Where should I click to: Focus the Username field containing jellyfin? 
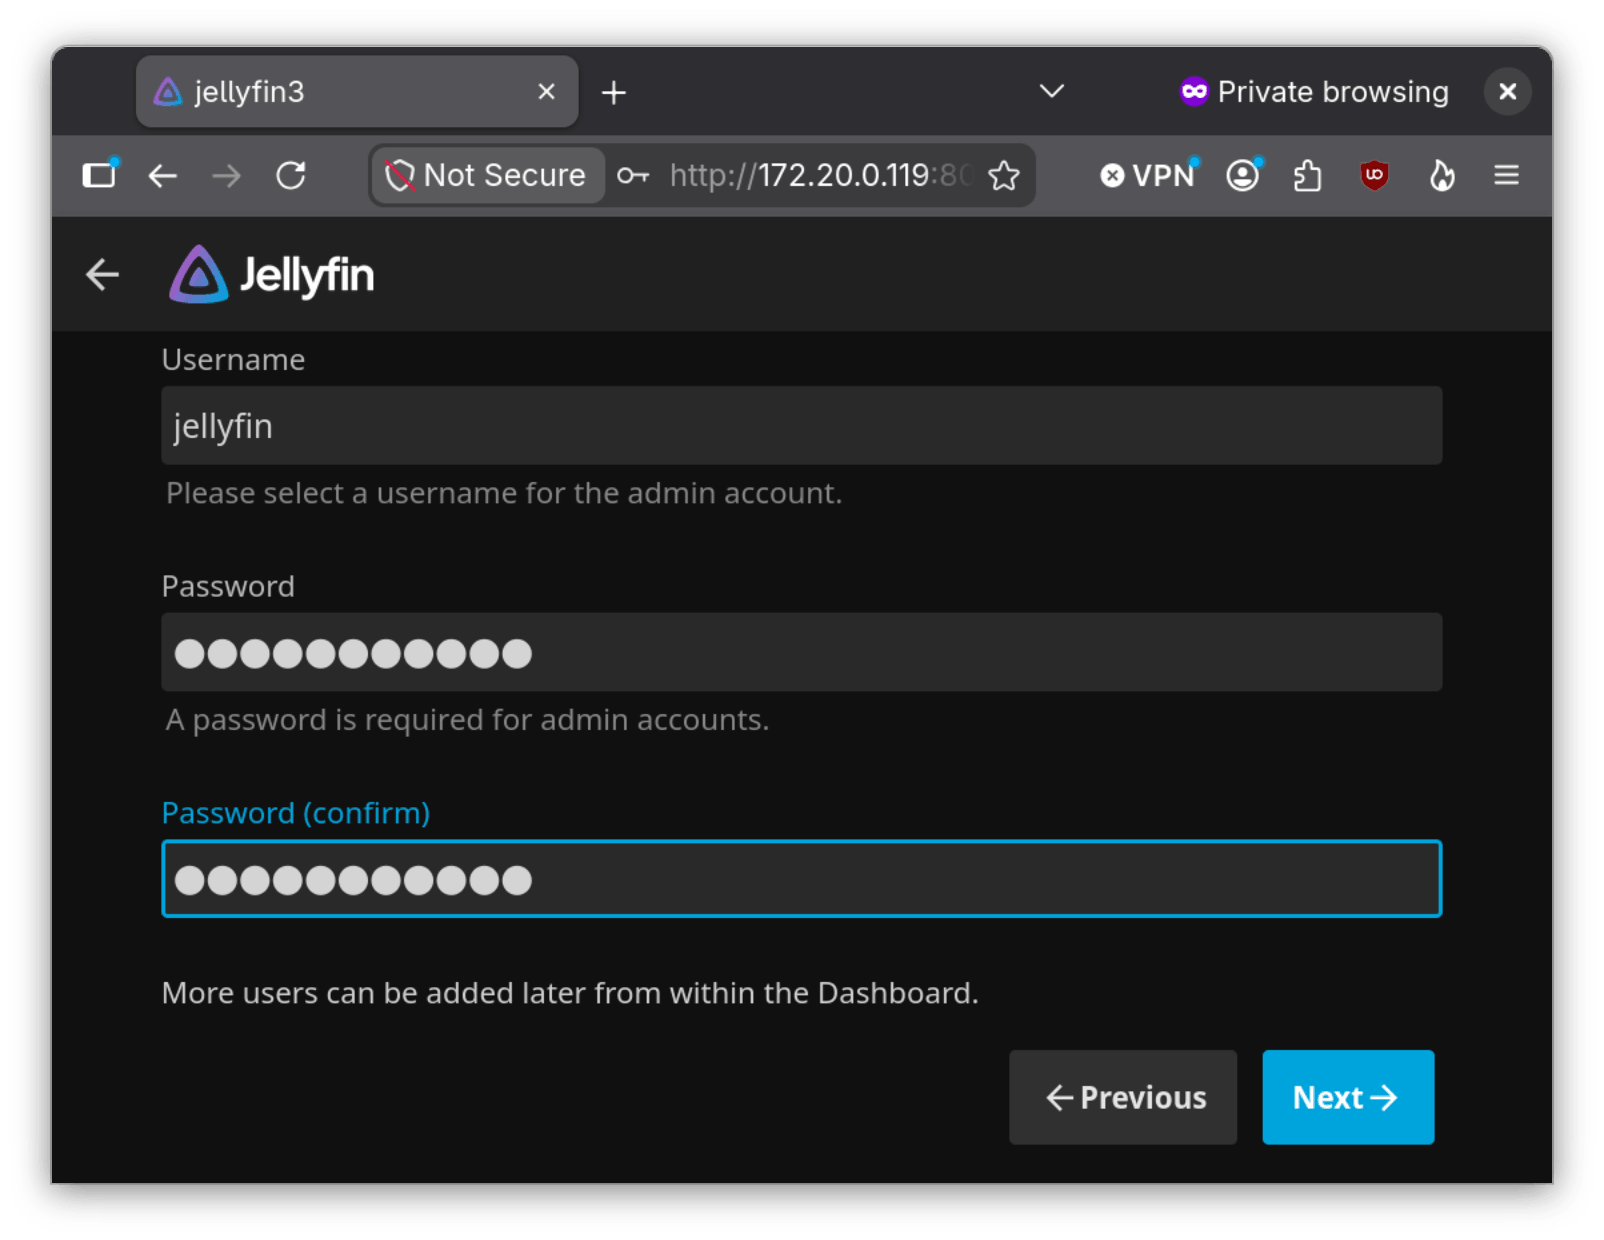pyautogui.click(x=801, y=426)
